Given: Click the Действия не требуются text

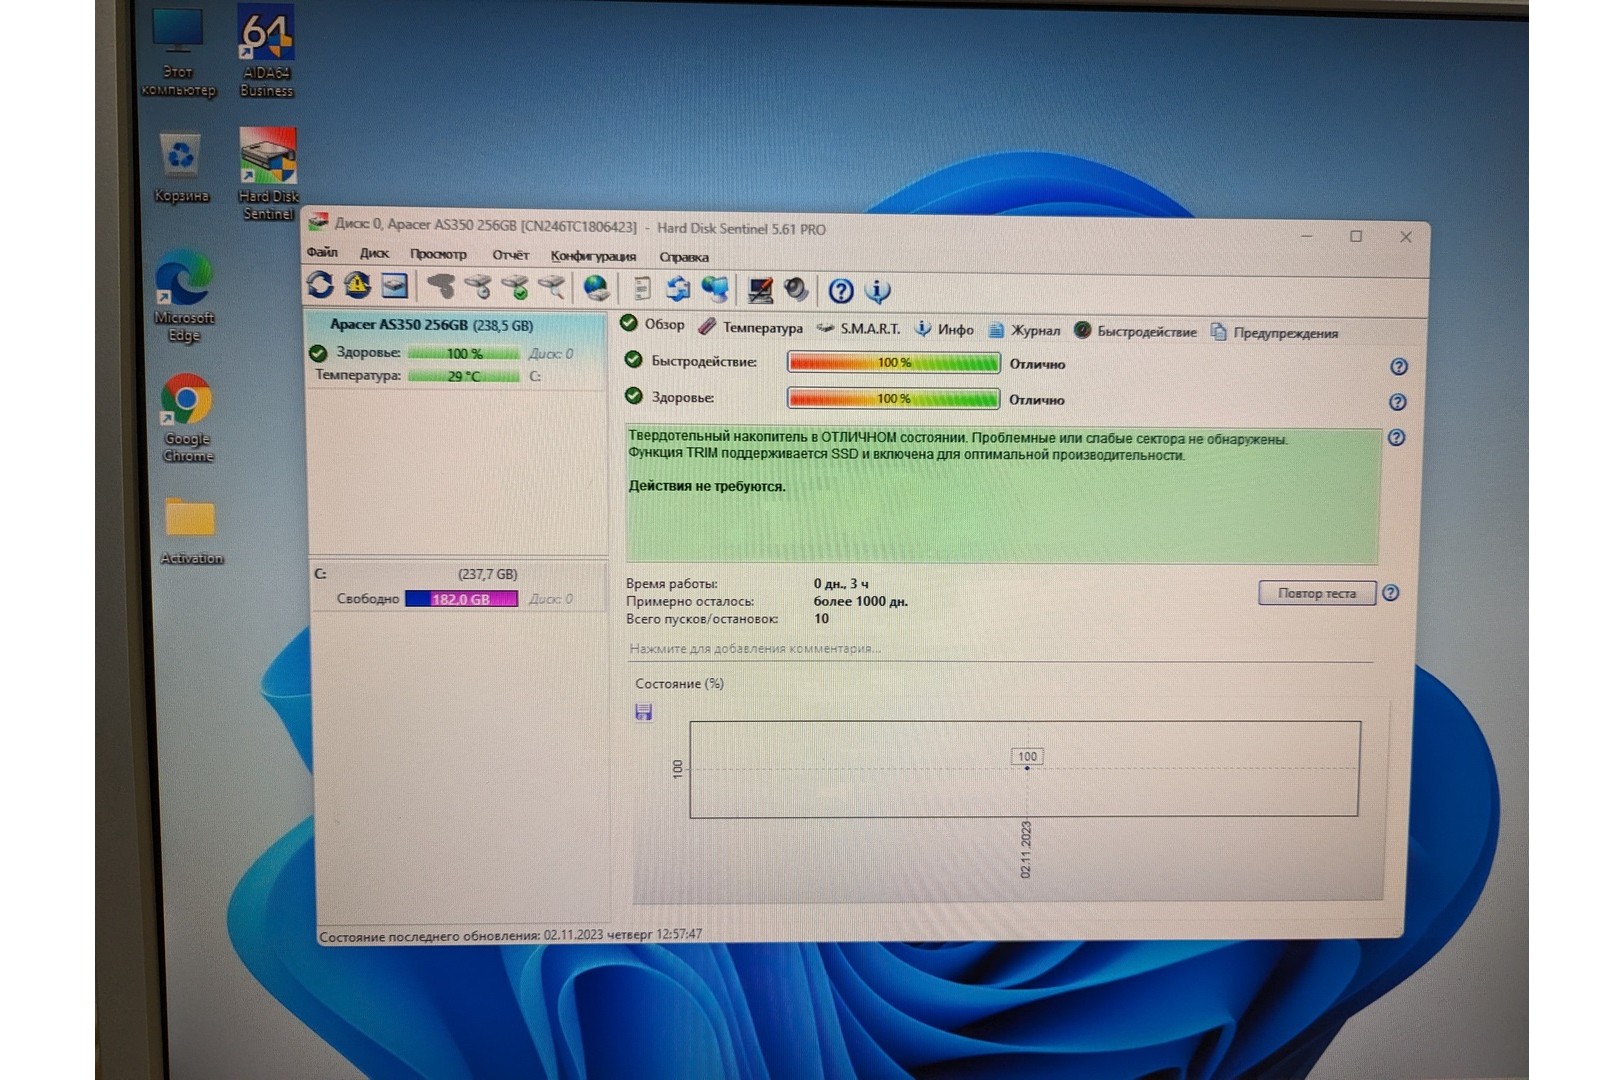Looking at the screenshot, I should [707, 486].
